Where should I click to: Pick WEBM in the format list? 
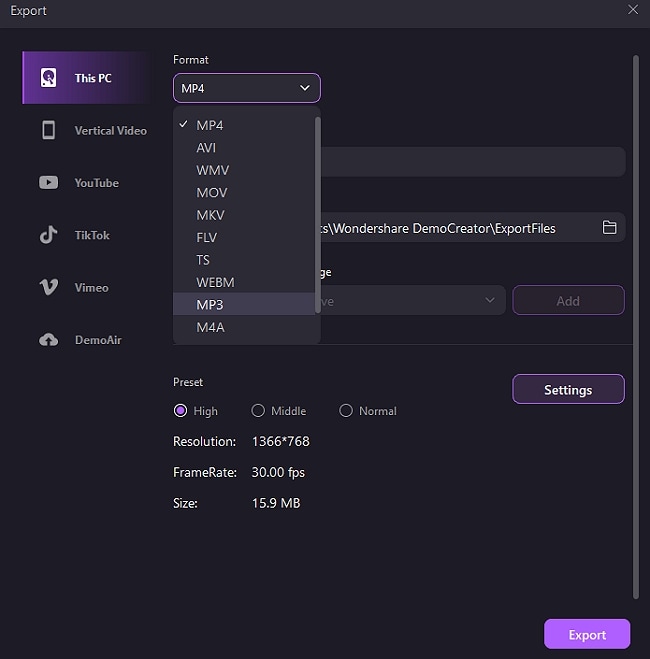click(x=215, y=282)
